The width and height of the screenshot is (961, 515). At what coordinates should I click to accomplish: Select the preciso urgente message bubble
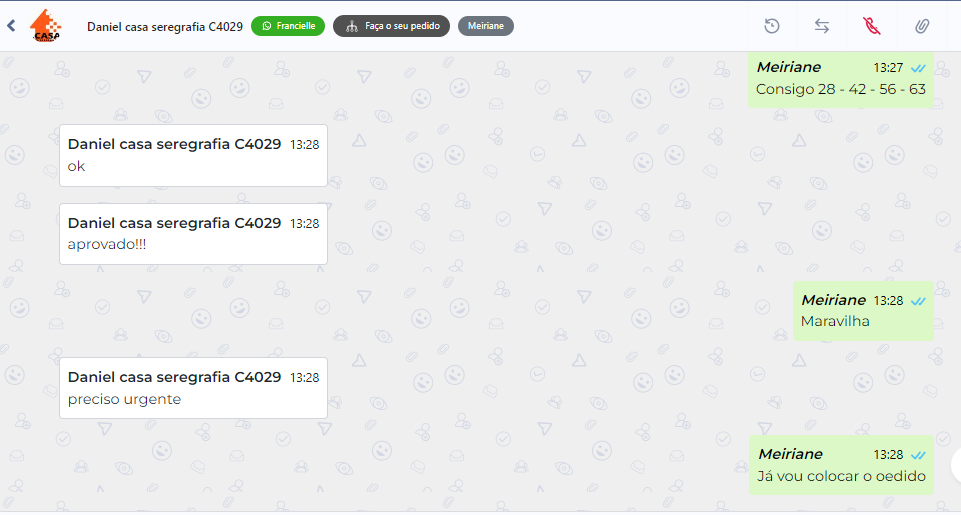coord(193,388)
